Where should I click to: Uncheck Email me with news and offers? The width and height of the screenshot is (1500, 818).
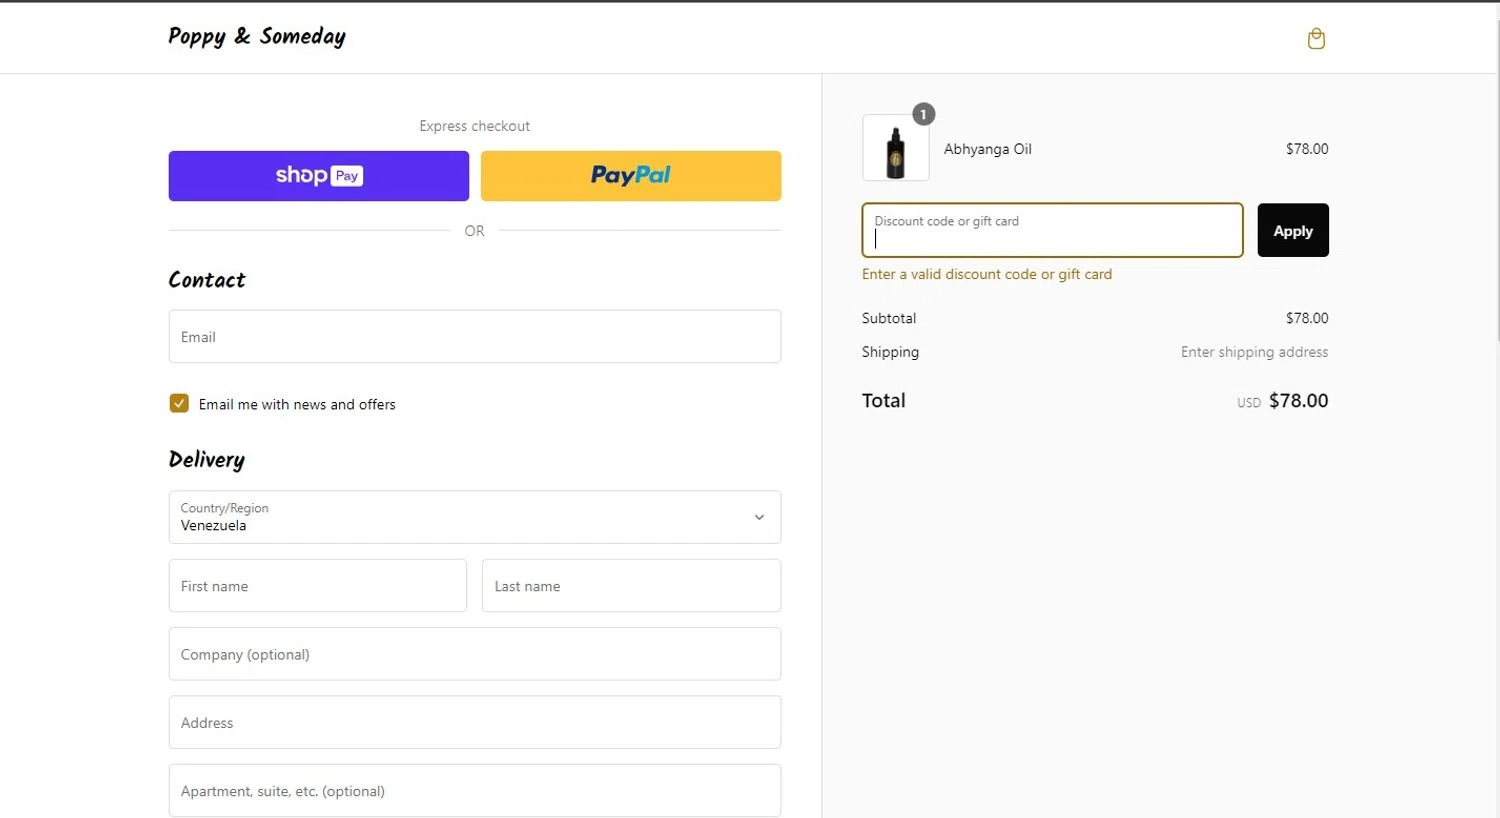click(x=179, y=404)
